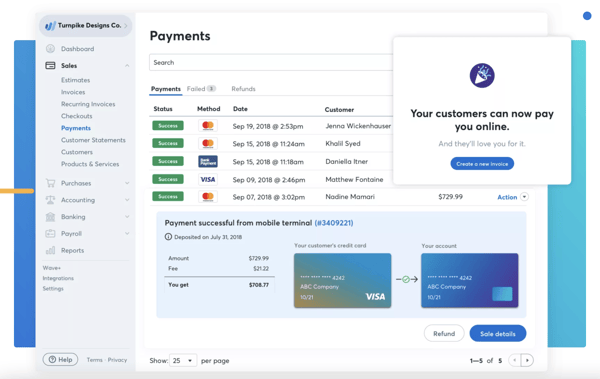Click the Customer column header
600x379 pixels.
(339, 109)
